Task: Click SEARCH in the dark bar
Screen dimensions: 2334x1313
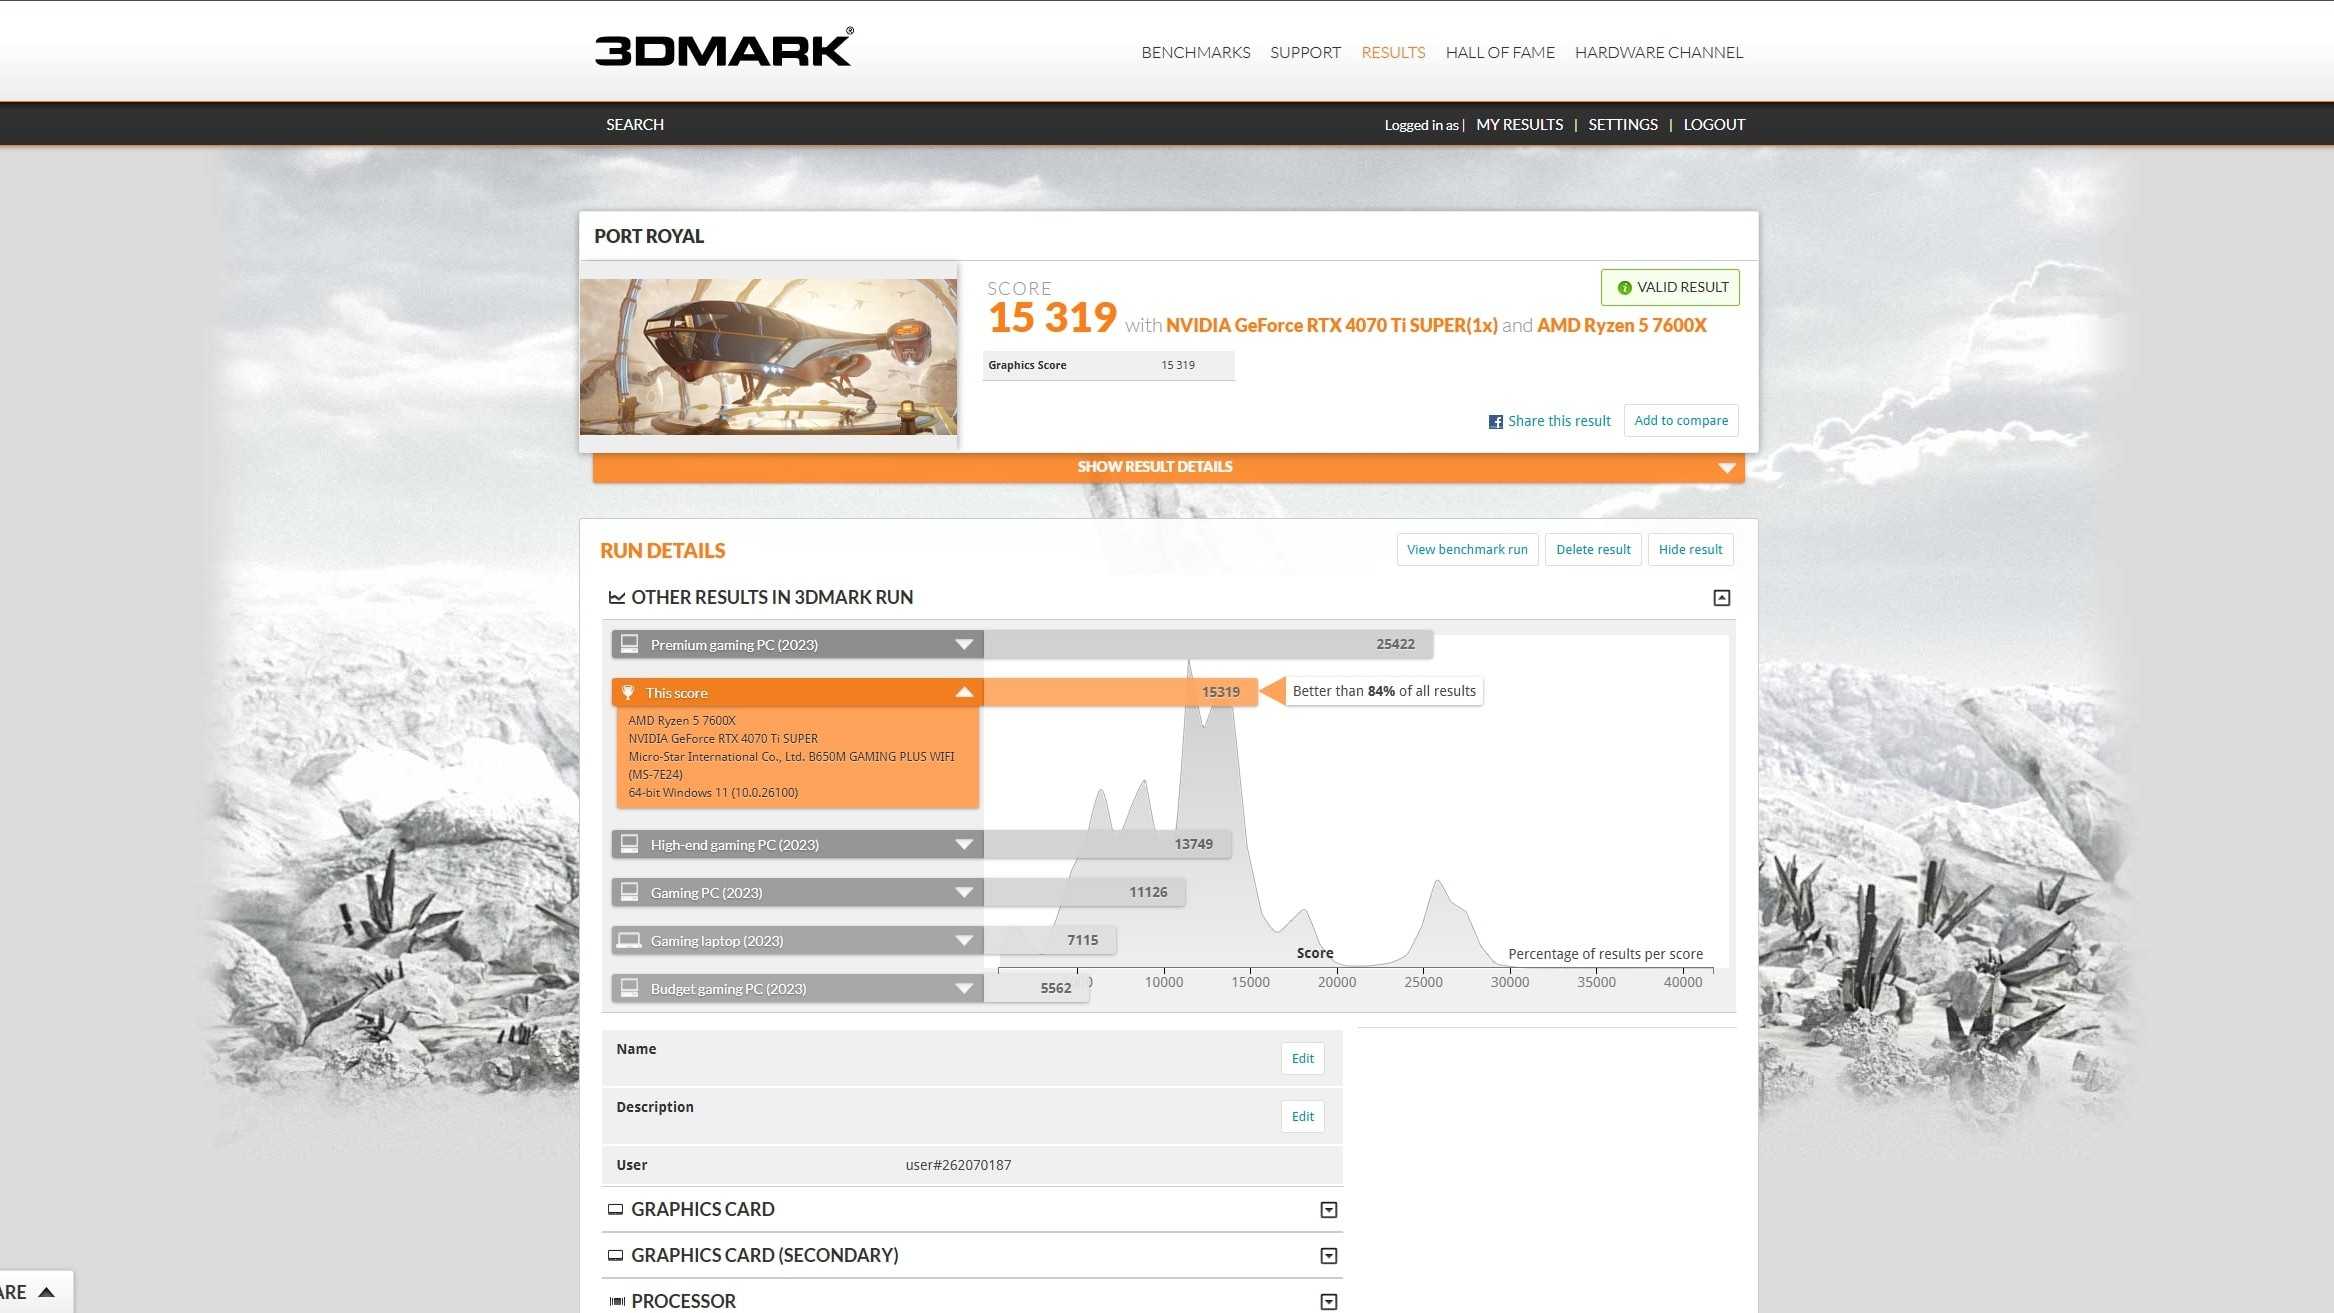Action: [x=635, y=124]
